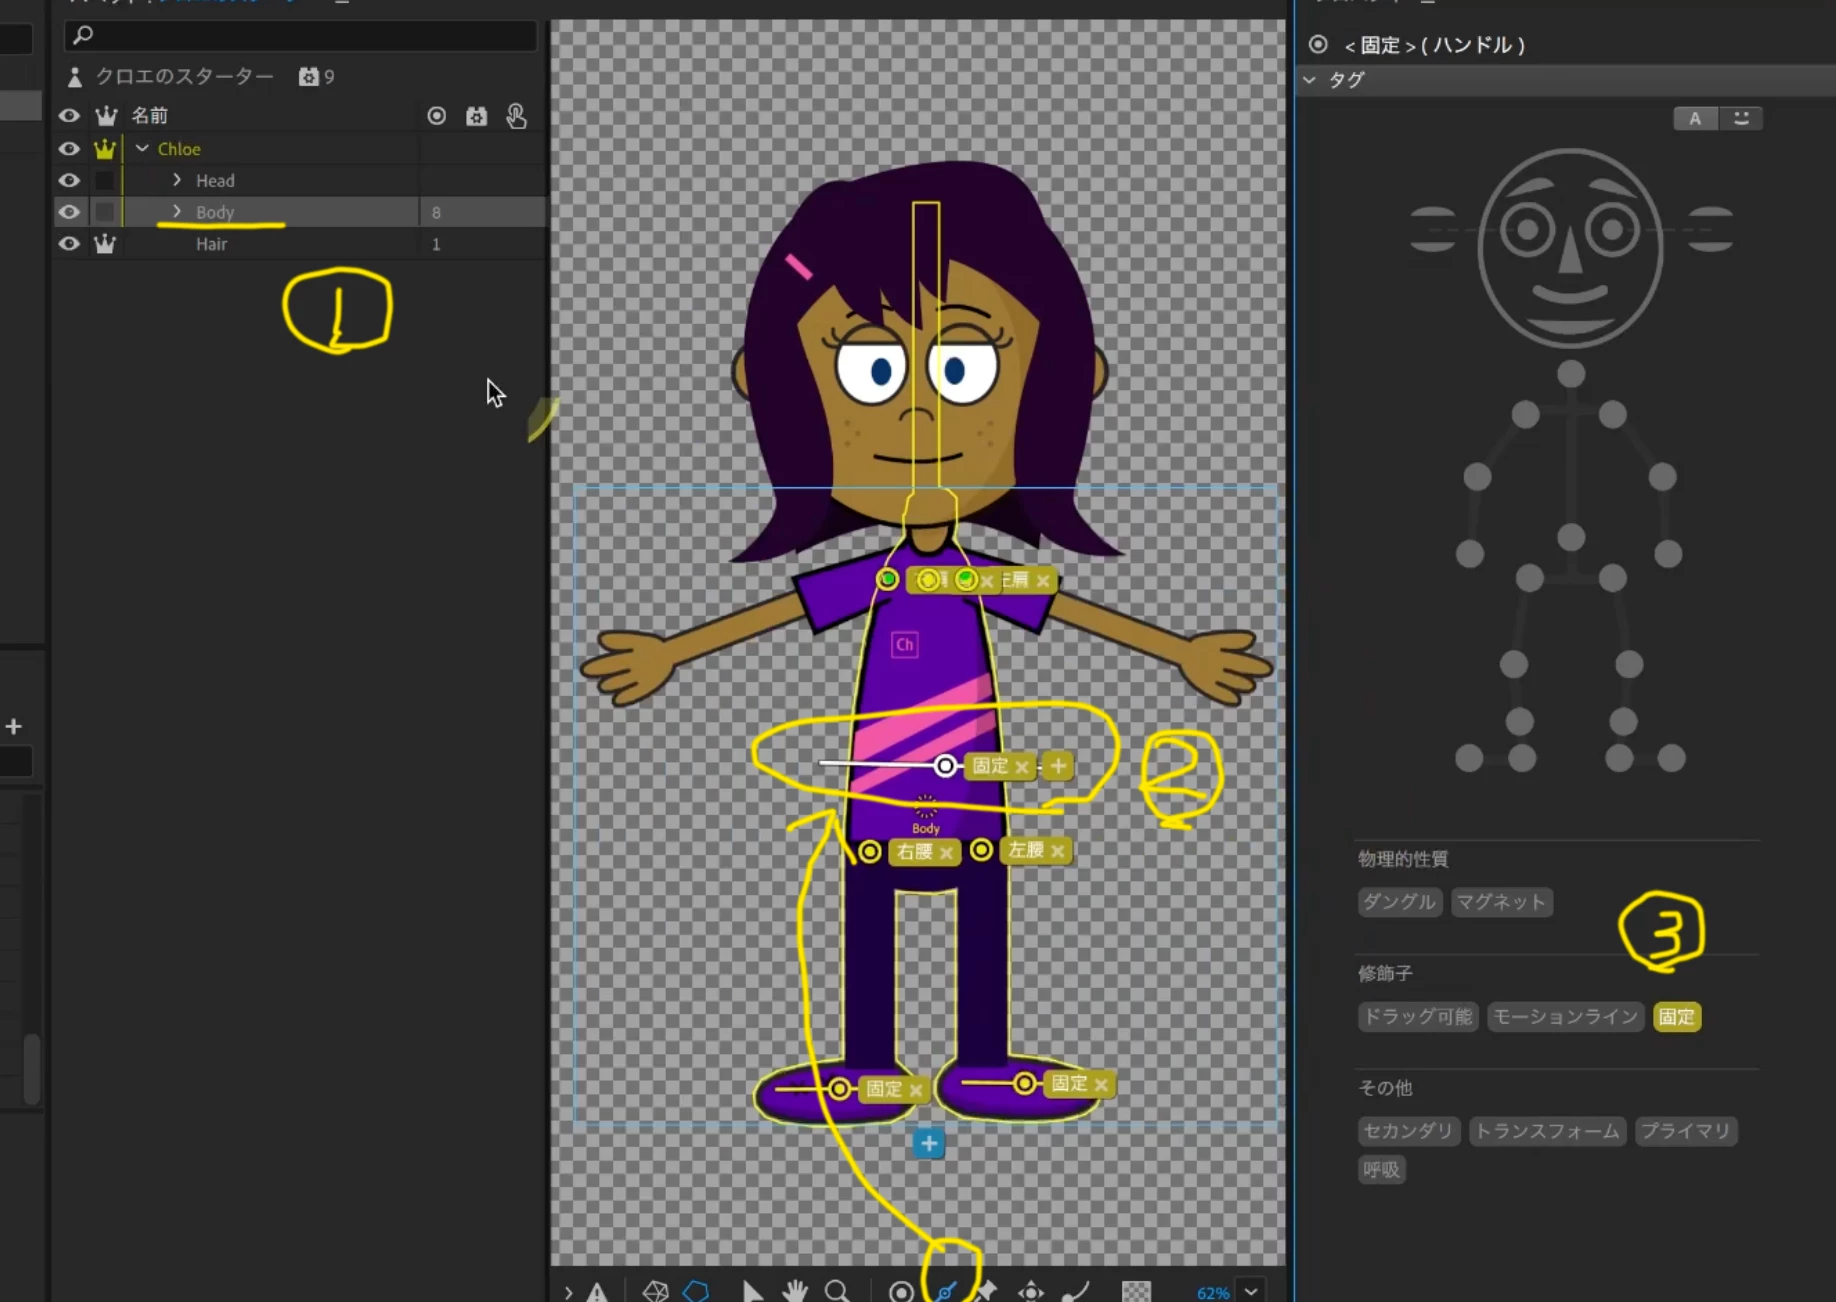Click the face diagram in tag map
The image size is (1836, 1302).
tap(1570, 249)
